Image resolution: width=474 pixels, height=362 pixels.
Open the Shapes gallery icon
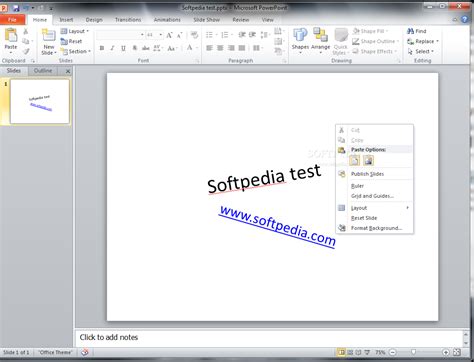pos(300,36)
